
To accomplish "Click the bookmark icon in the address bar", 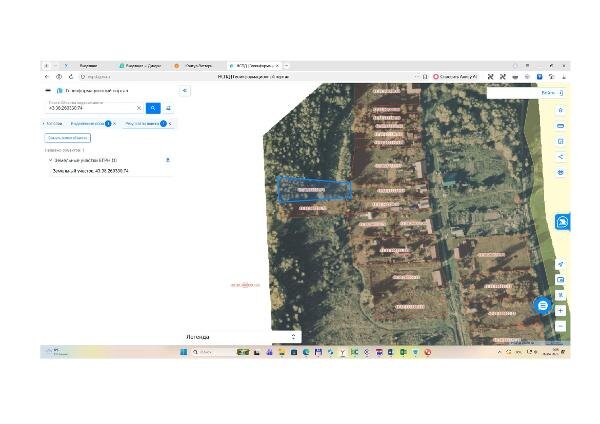I will pos(425,77).
